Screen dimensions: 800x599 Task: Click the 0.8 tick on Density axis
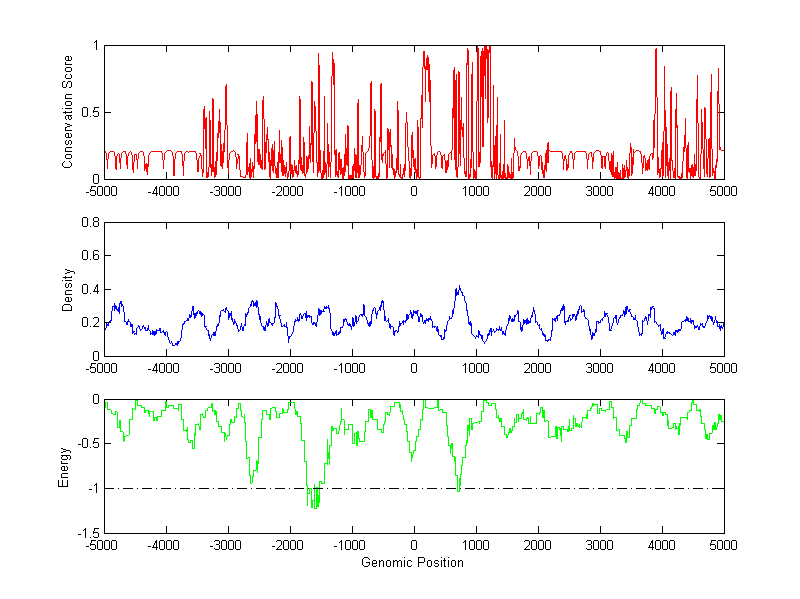pos(89,223)
